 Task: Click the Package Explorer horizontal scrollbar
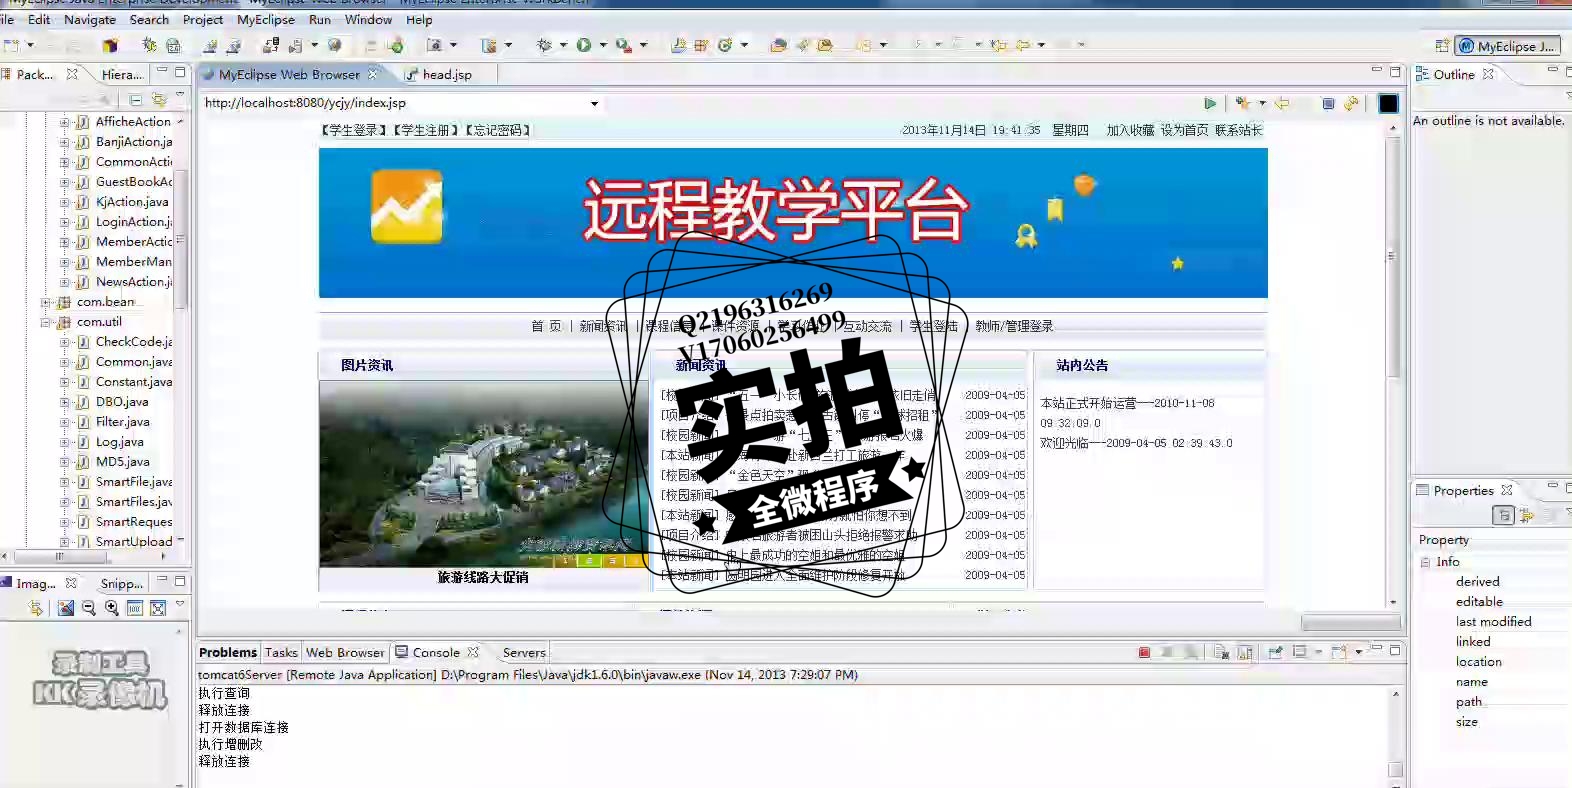[x=60, y=556]
